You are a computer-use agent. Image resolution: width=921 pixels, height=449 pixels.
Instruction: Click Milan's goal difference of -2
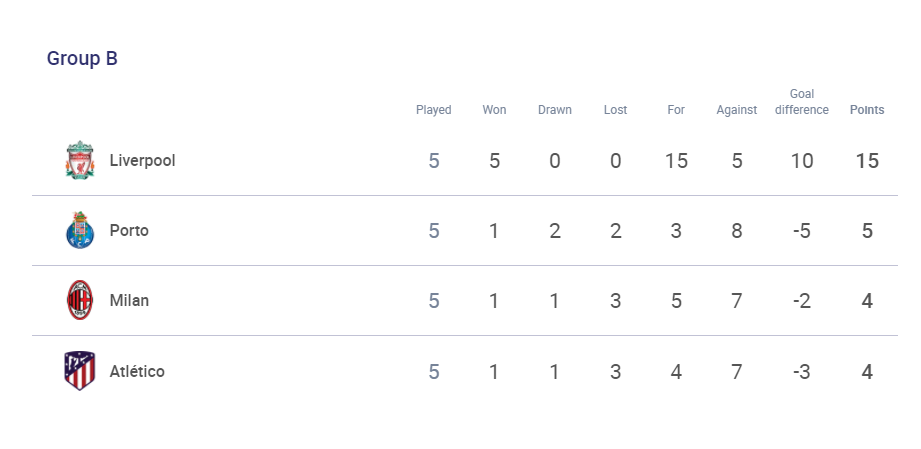click(x=802, y=301)
